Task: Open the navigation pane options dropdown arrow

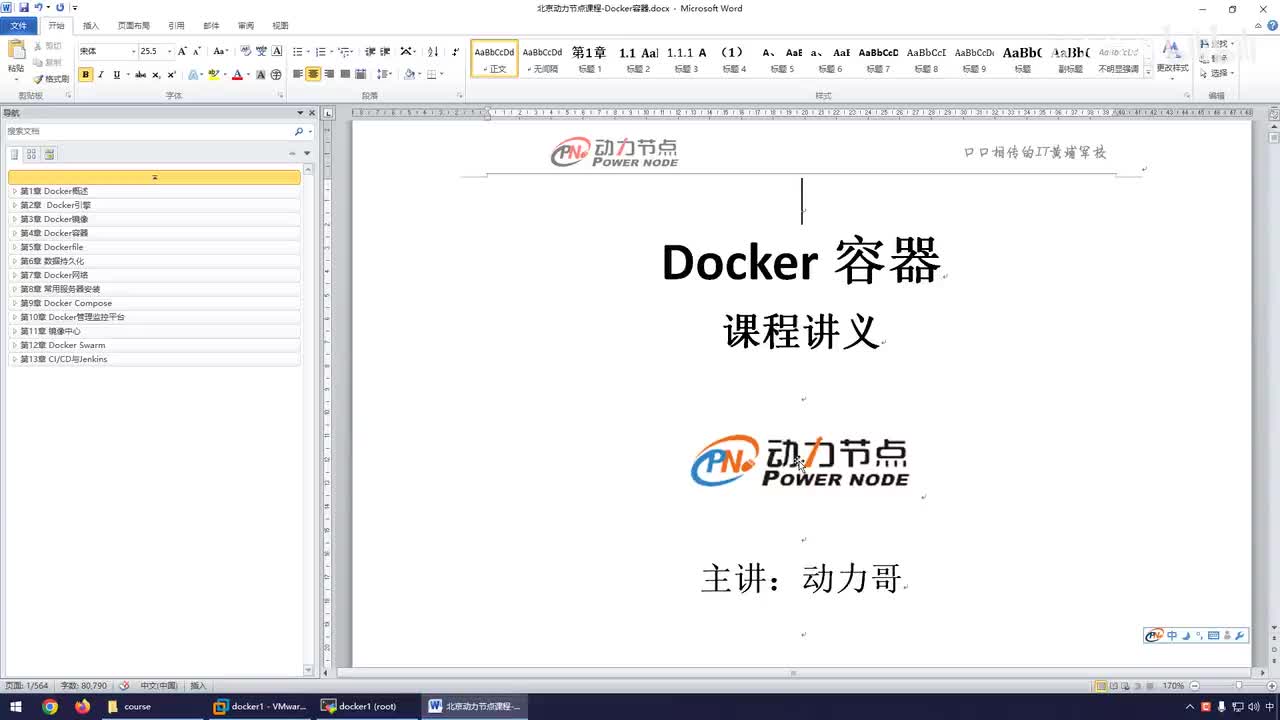Action: [301, 113]
